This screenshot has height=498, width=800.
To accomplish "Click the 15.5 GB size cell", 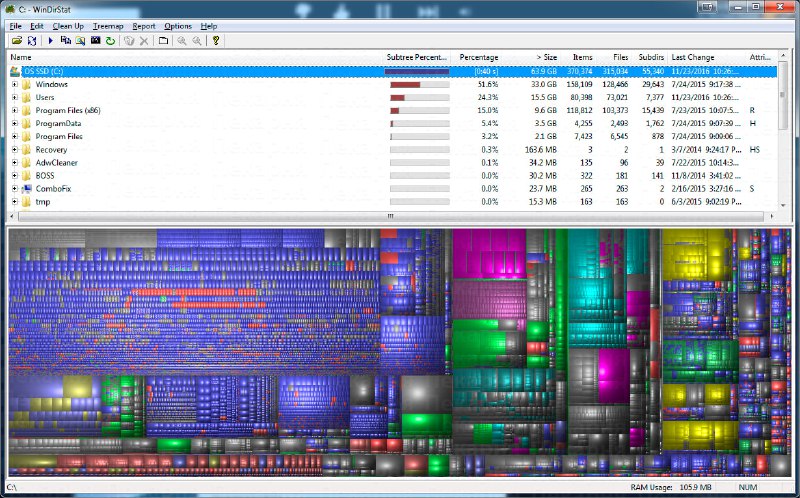I will point(543,97).
